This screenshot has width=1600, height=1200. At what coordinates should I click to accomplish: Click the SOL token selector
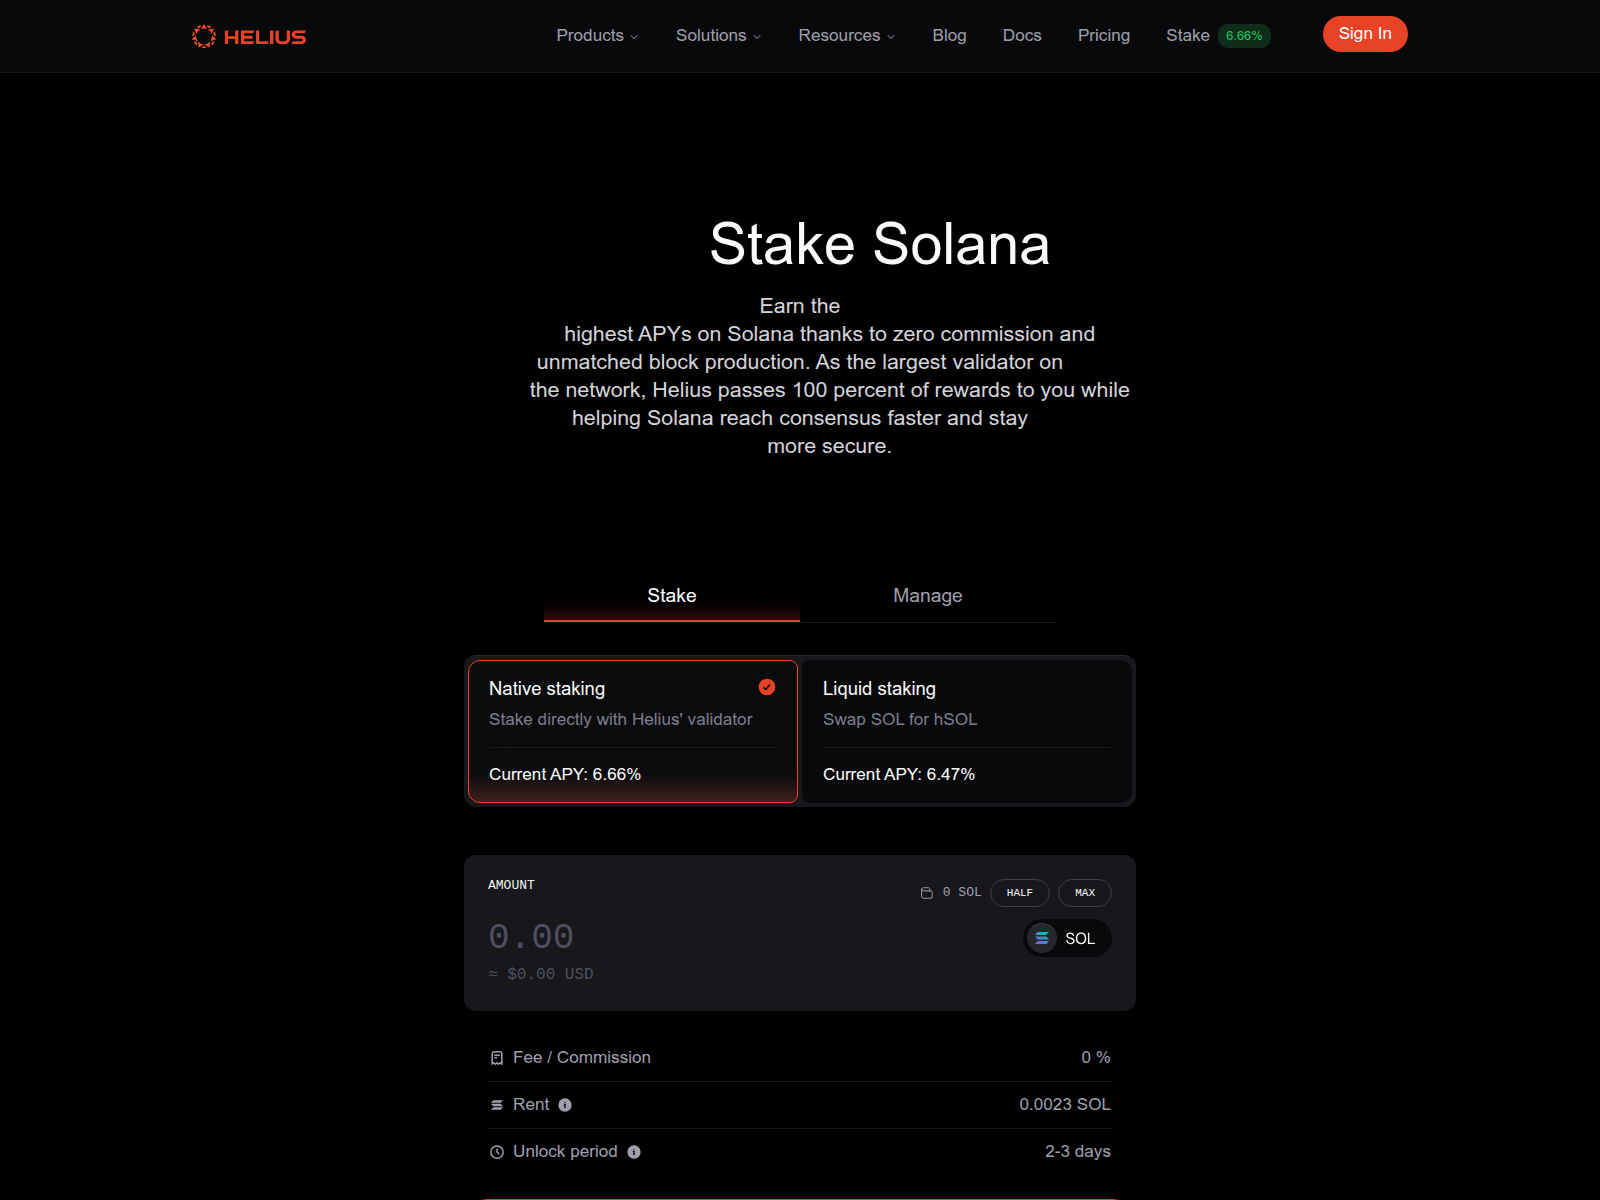(x=1067, y=938)
